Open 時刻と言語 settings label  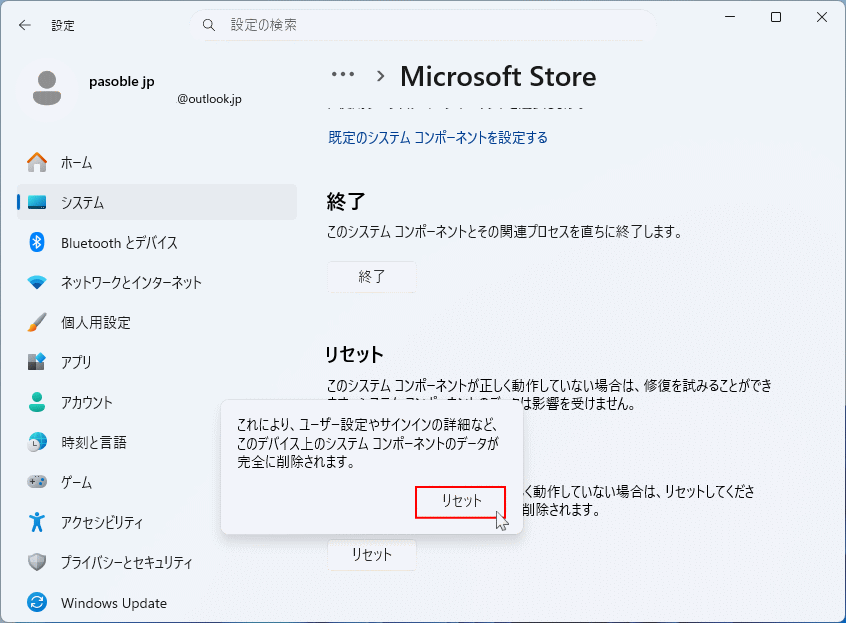[x=94, y=442]
